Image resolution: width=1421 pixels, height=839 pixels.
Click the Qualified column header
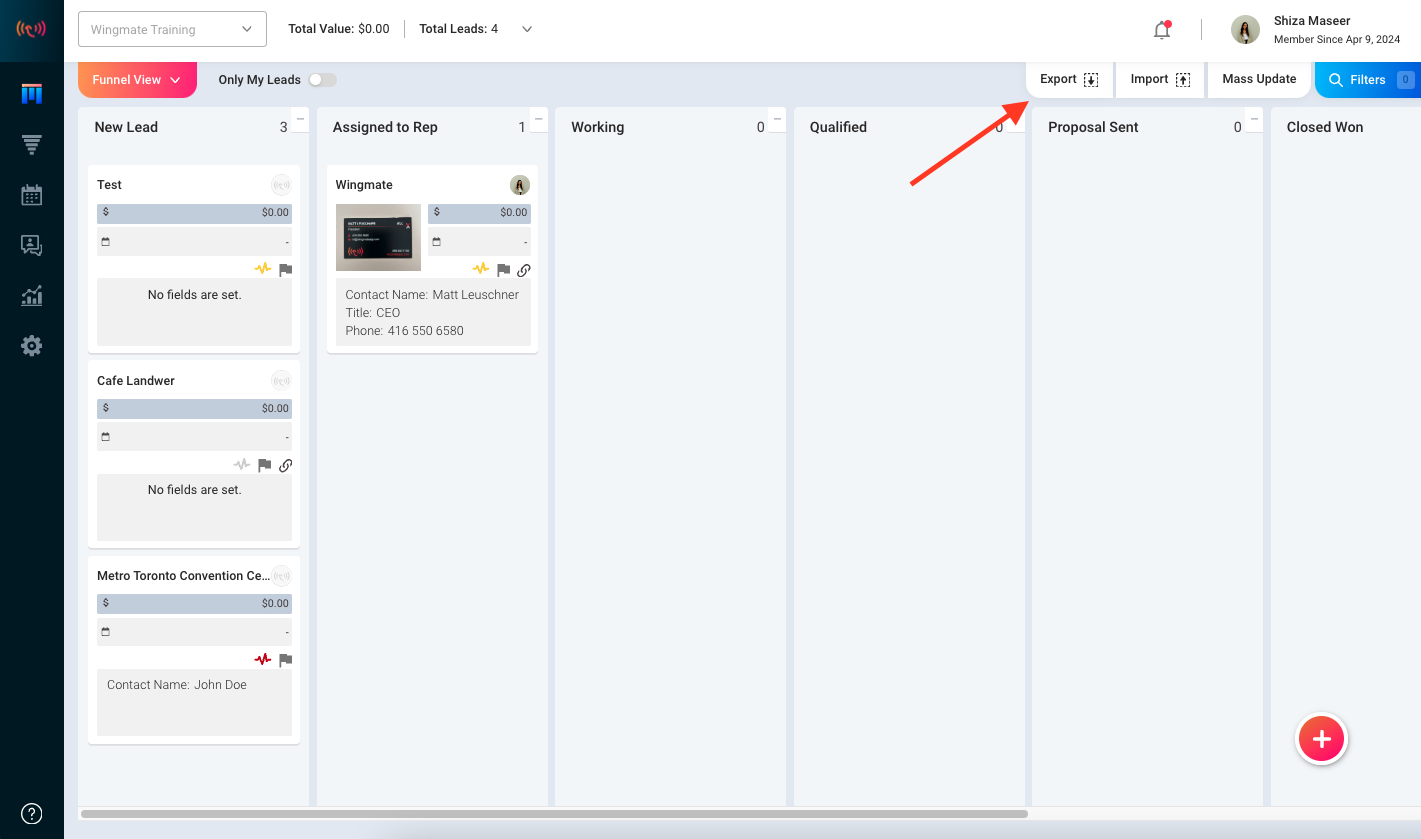pyautogui.click(x=838, y=127)
